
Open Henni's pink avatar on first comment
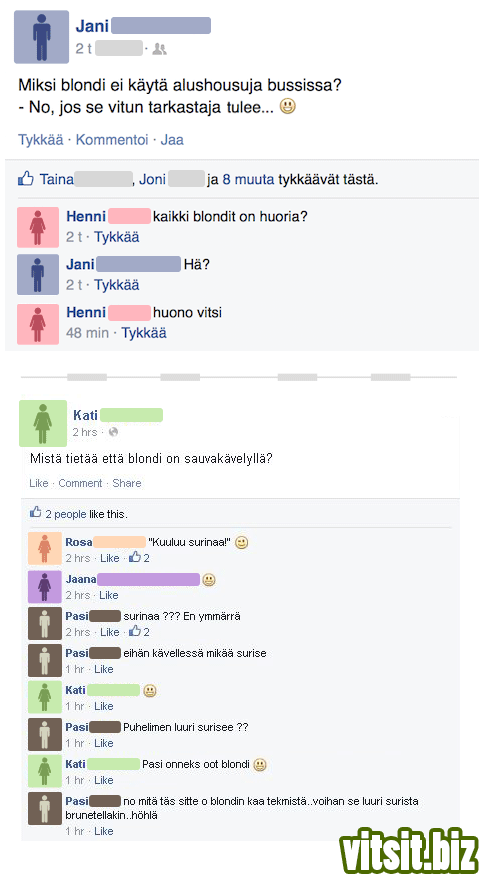(38, 227)
